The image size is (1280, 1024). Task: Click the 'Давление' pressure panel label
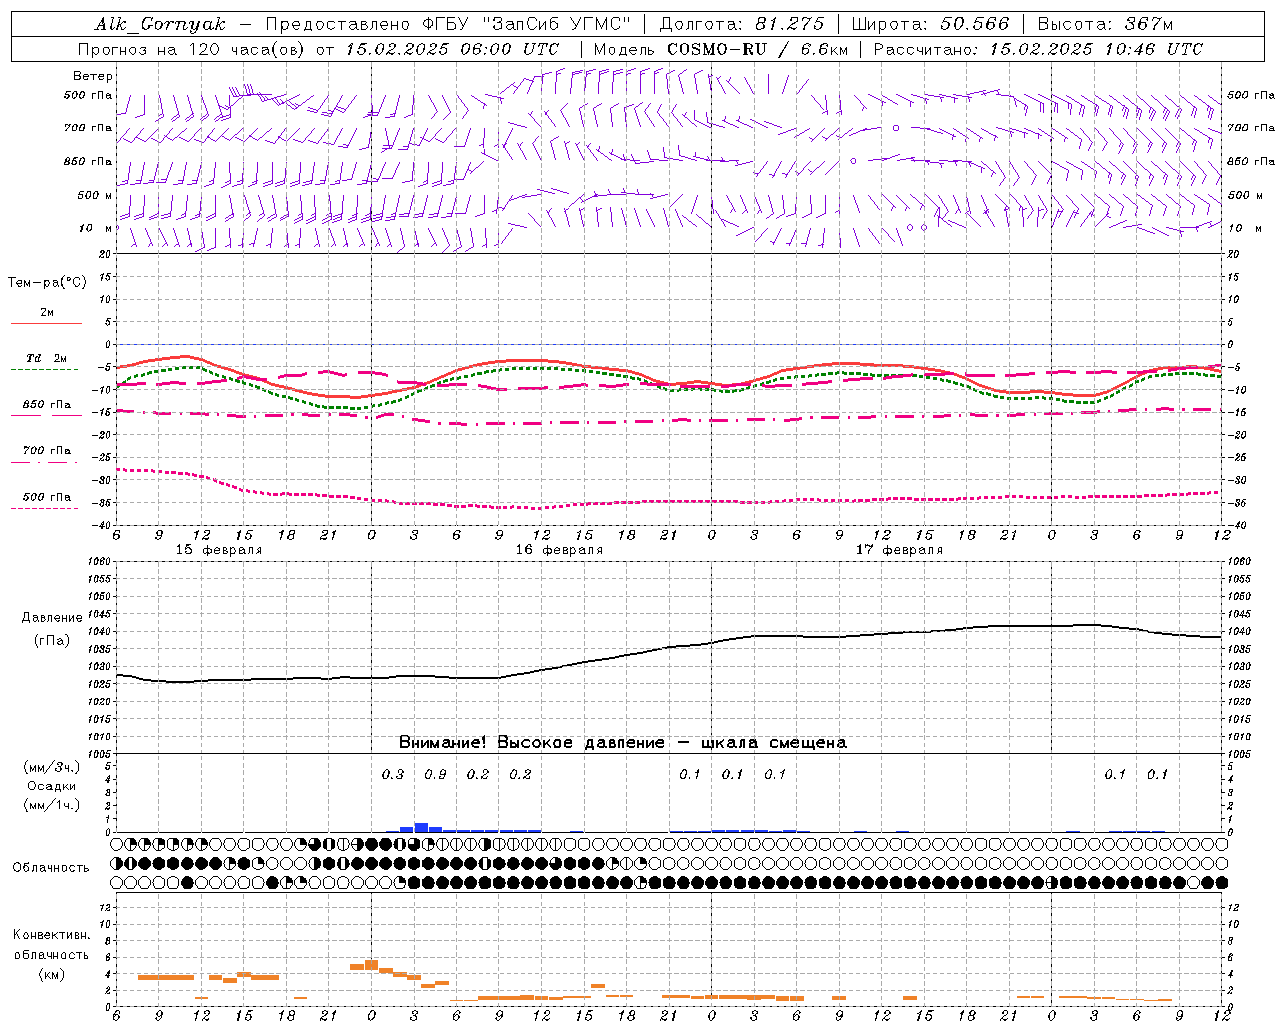click(51, 618)
